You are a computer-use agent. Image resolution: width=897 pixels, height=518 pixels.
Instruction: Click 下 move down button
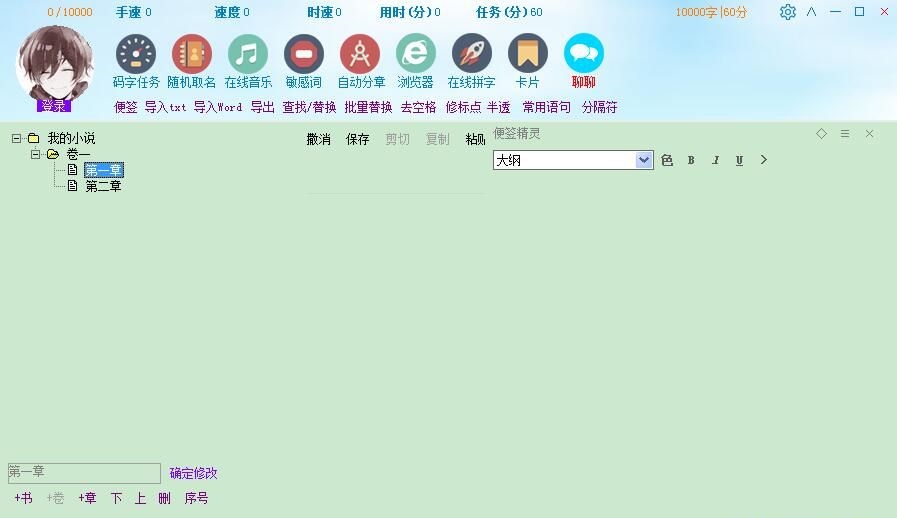[116, 499]
